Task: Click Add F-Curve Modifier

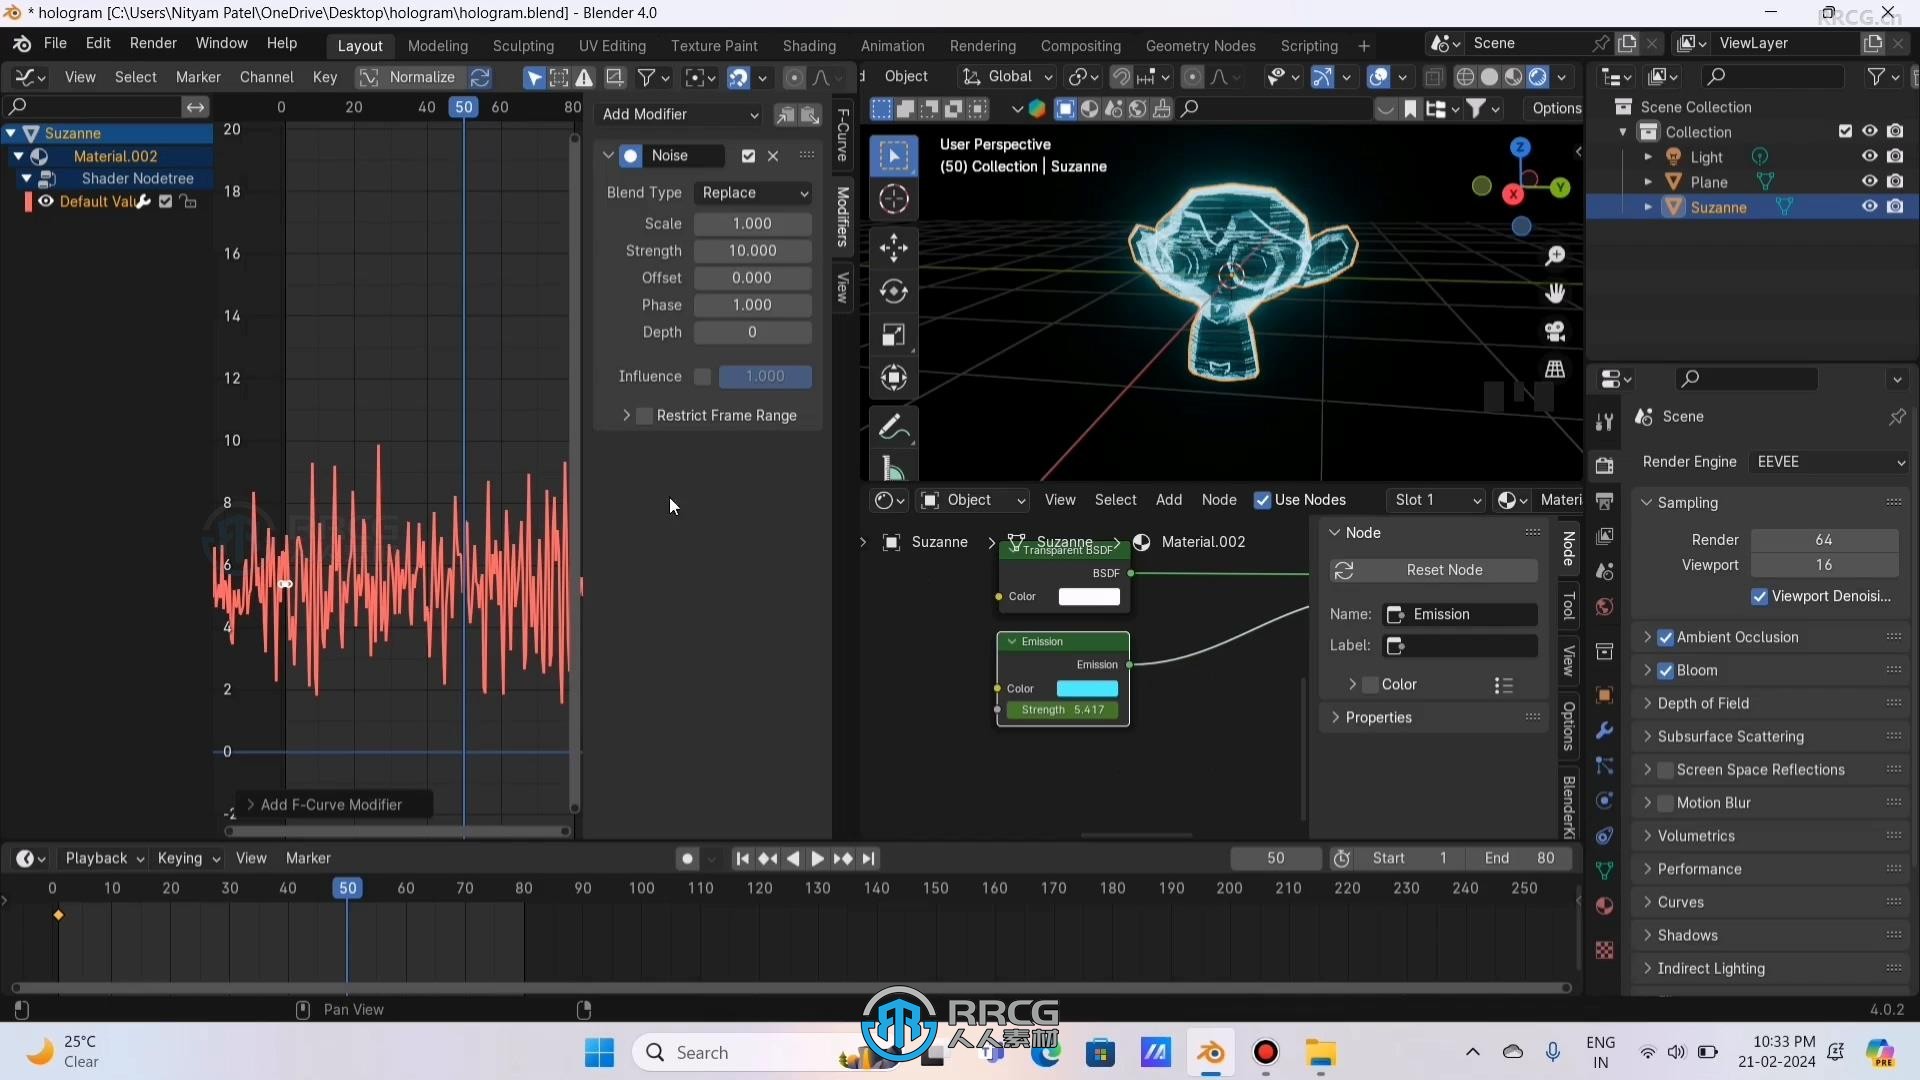Action: click(332, 804)
